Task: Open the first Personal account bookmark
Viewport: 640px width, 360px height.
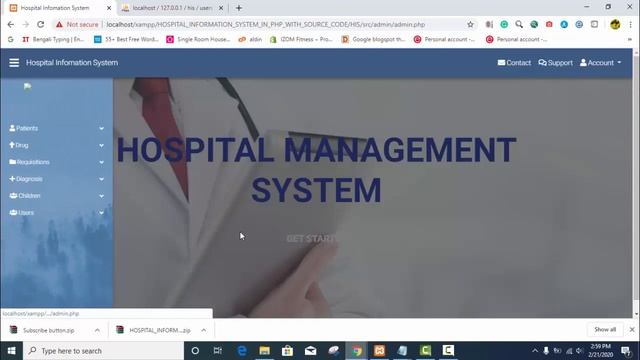Action: [x=444, y=40]
